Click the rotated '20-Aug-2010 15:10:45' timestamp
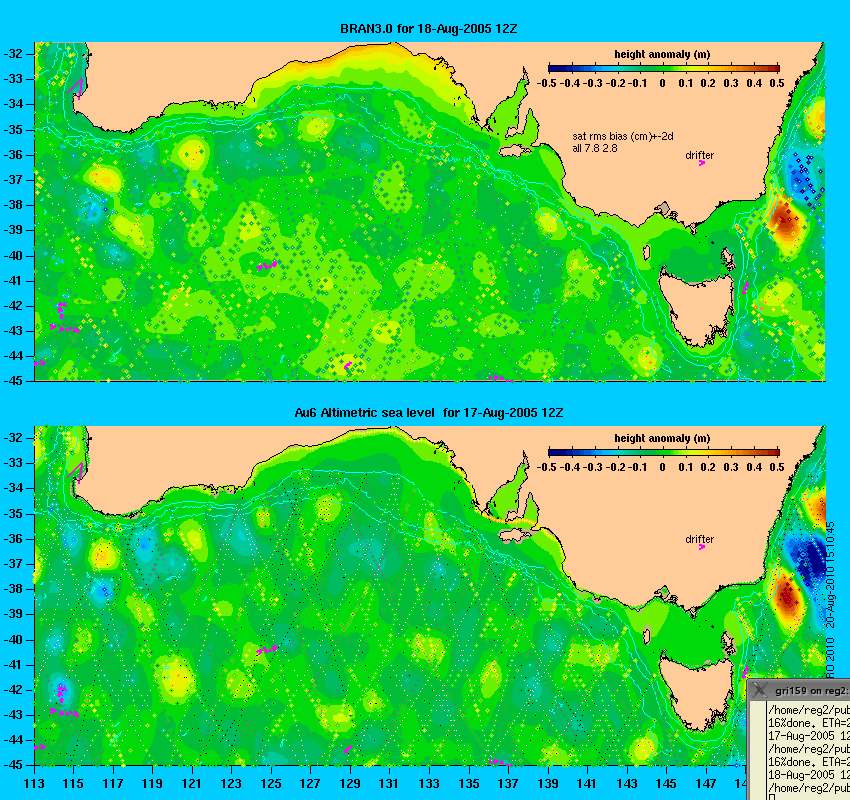The image size is (850, 800). (830, 575)
